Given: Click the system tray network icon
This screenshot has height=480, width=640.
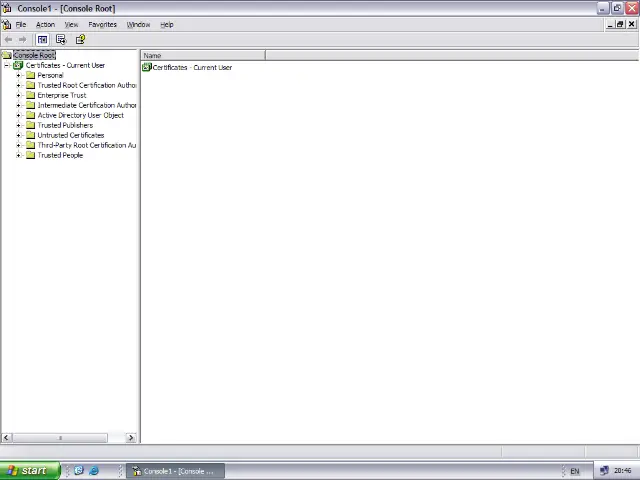Looking at the screenshot, I should coord(604,471).
